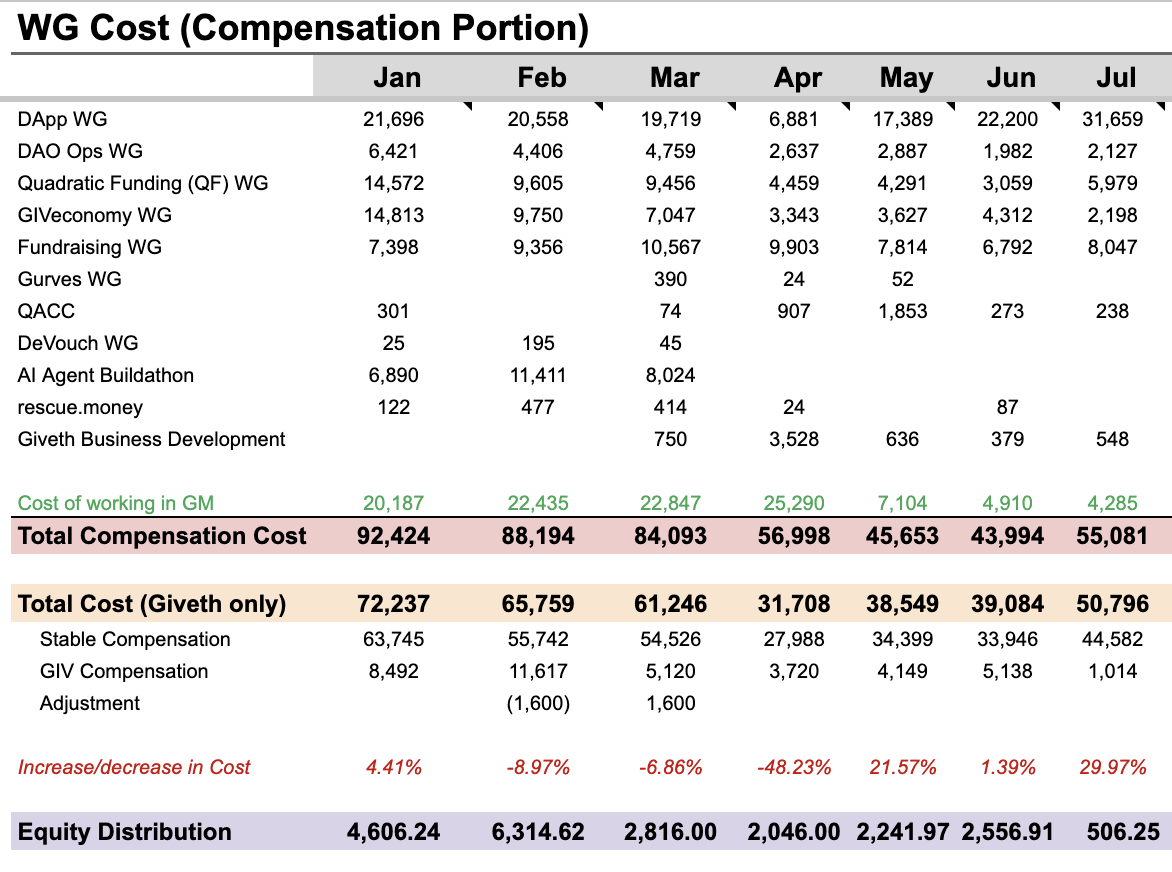Select the Apr column header

coord(797,78)
